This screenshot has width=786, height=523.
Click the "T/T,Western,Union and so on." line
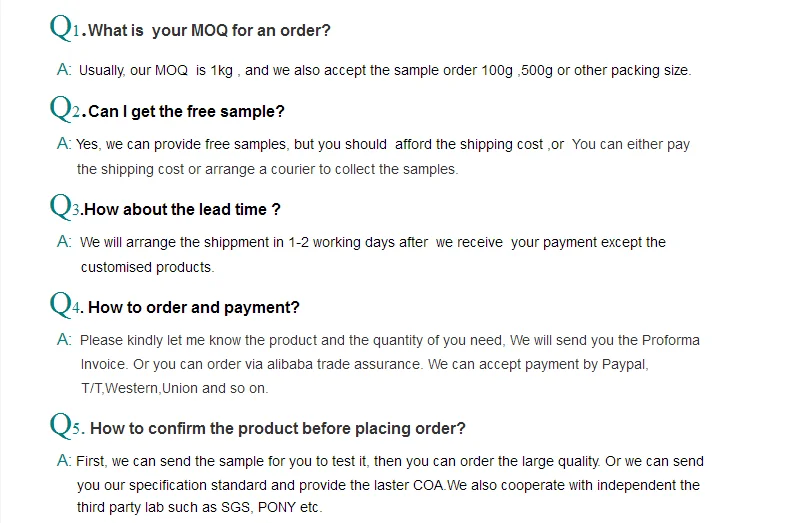tap(174, 388)
